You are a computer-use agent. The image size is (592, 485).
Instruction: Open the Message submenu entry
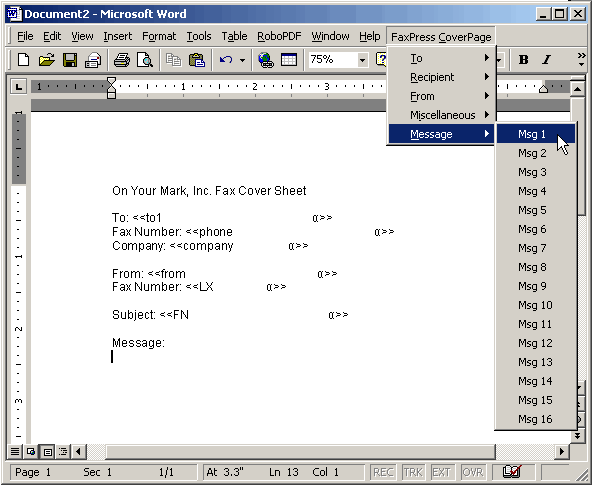click(441, 134)
